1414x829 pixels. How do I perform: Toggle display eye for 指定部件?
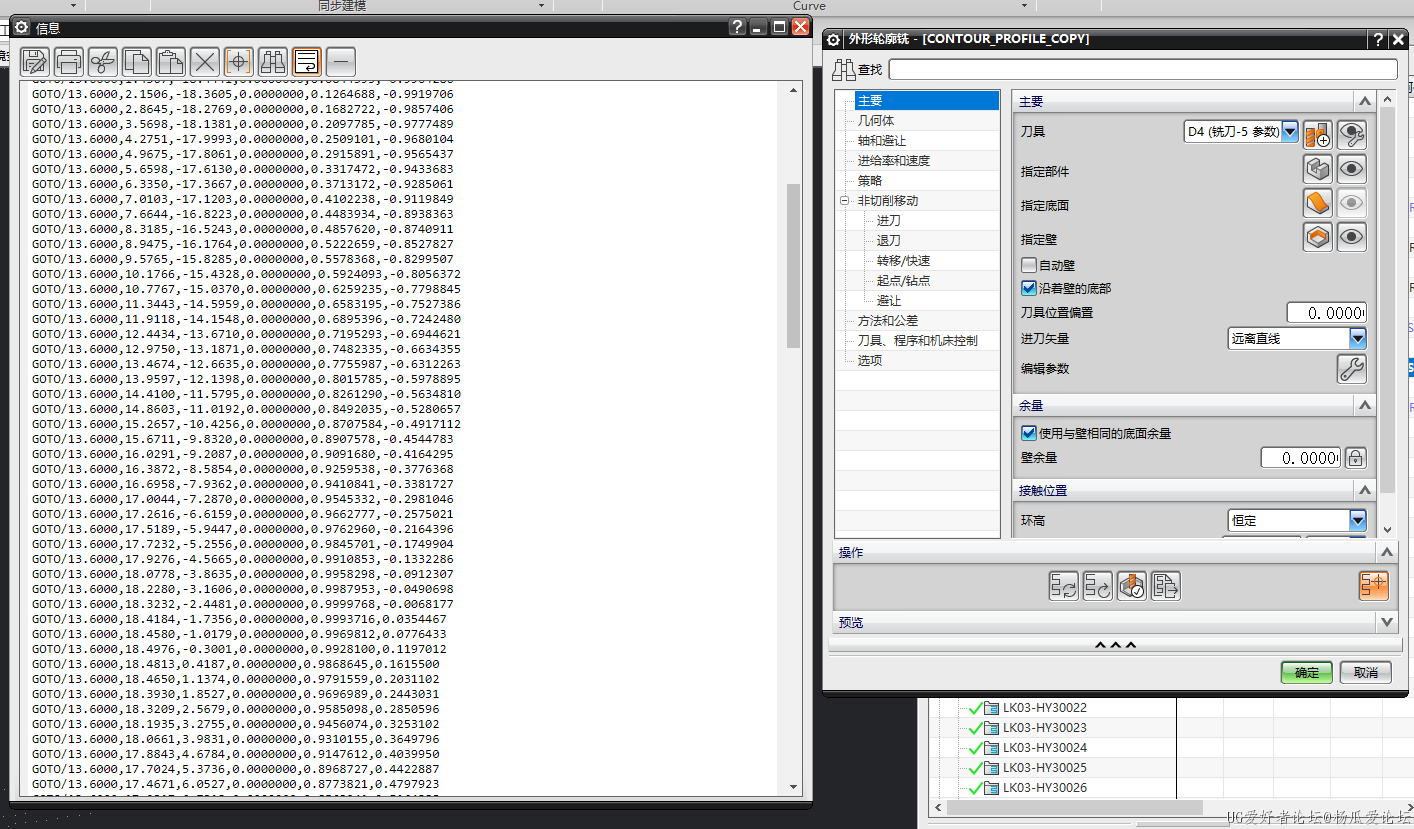click(x=1352, y=168)
